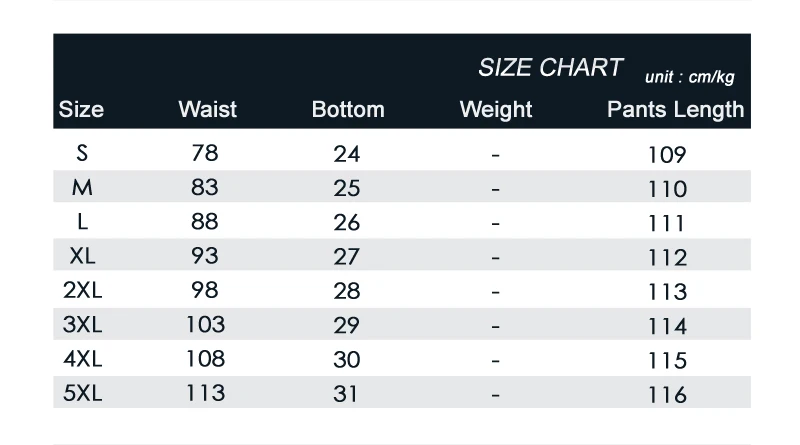Select the Bottom column header
Screen dimensions: 800x445
[348, 109]
